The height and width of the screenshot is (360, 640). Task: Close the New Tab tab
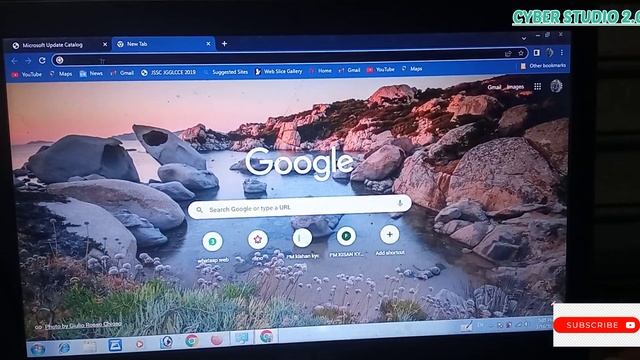[208, 43]
